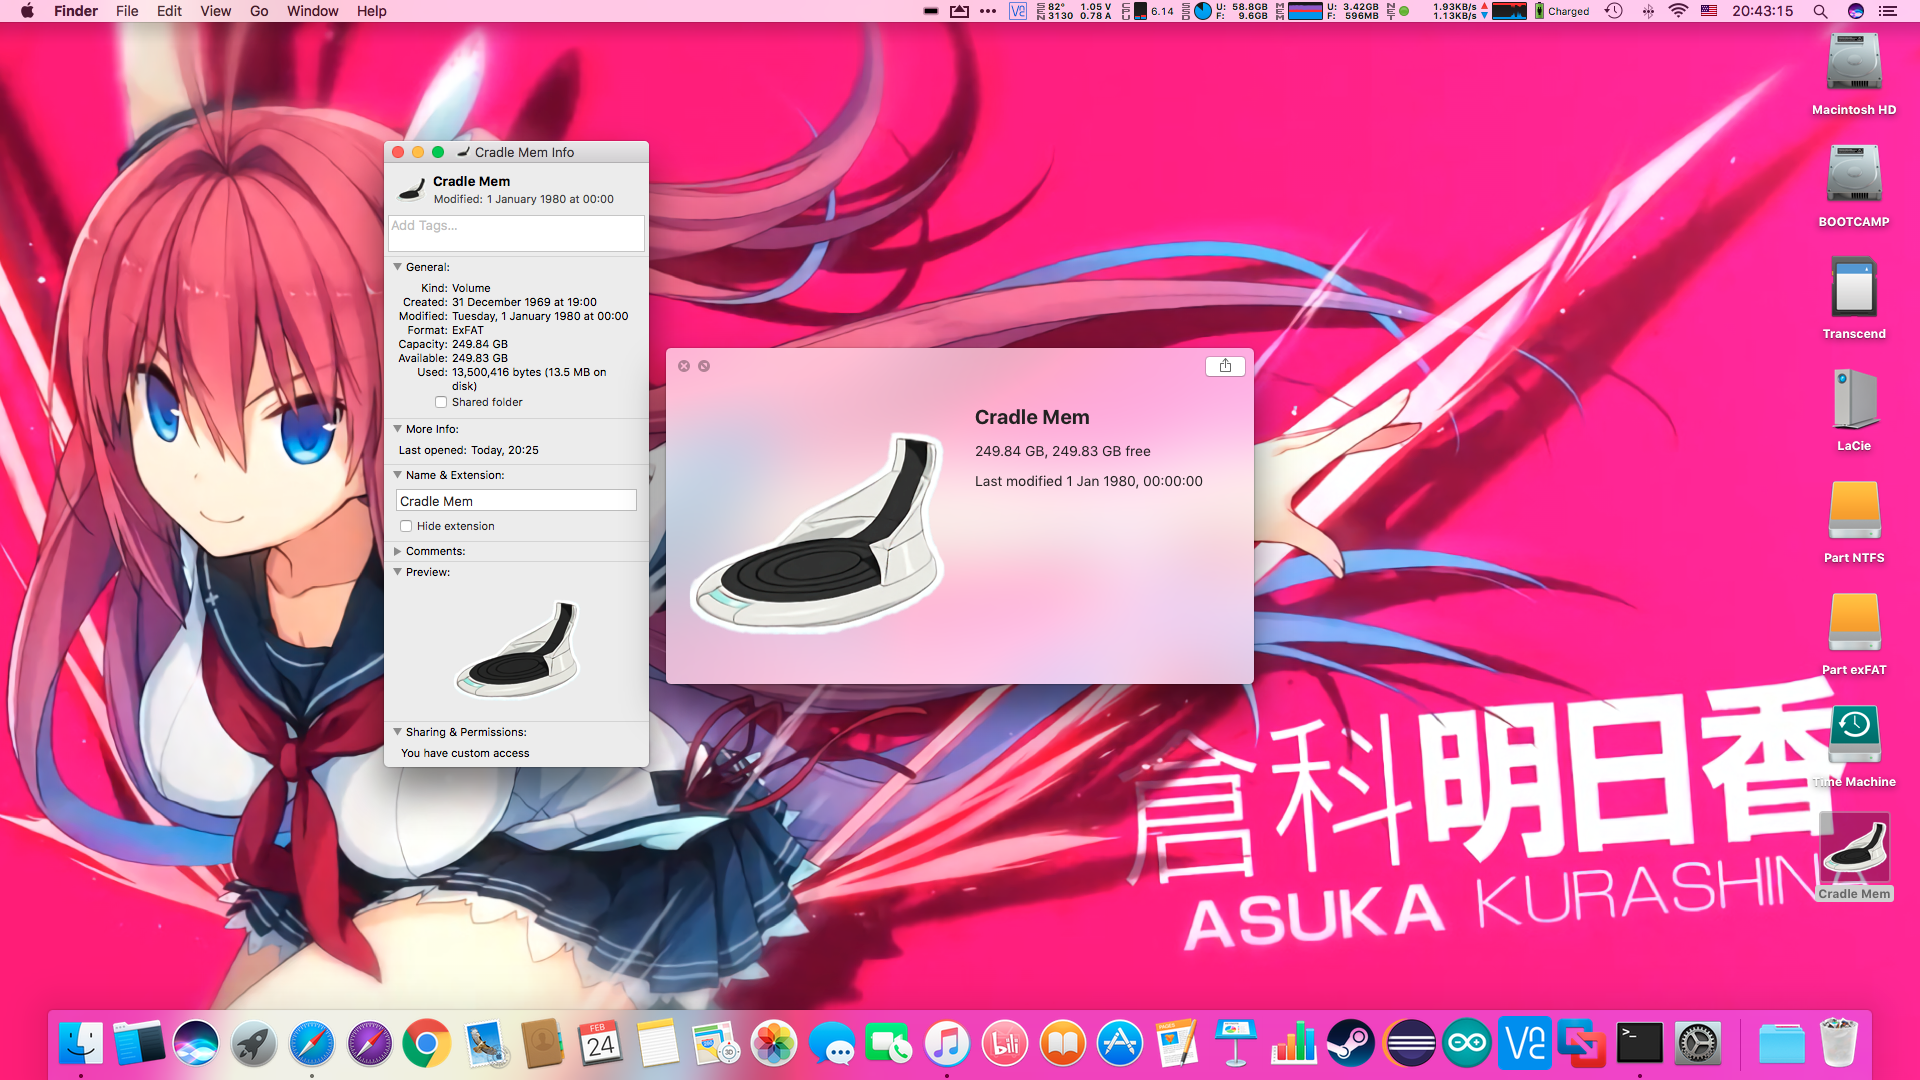The width and height of the screenshot is (1920, 1080).
Task: Open iTunes music icon in Dock
Action: pos(947,1044)
